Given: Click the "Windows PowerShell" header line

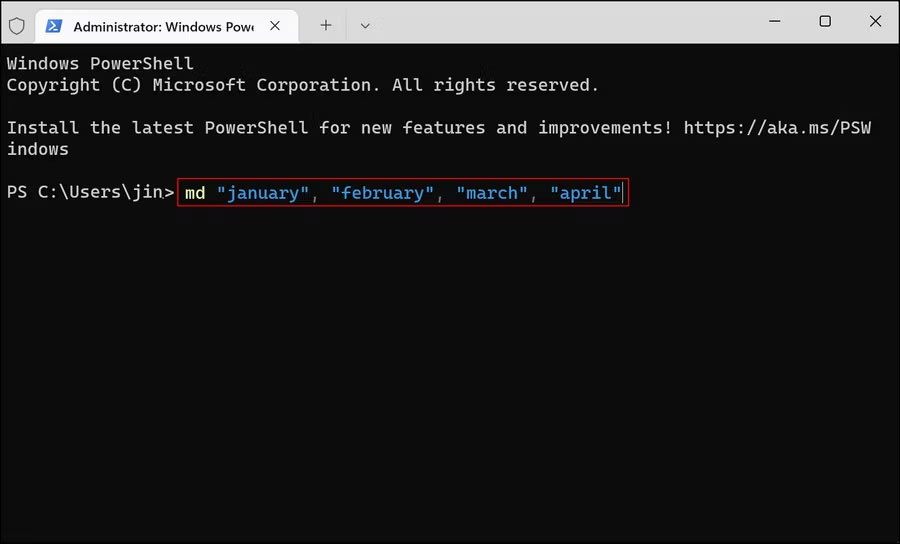Looking at the screenshot, I should click(x=100, y=63).
